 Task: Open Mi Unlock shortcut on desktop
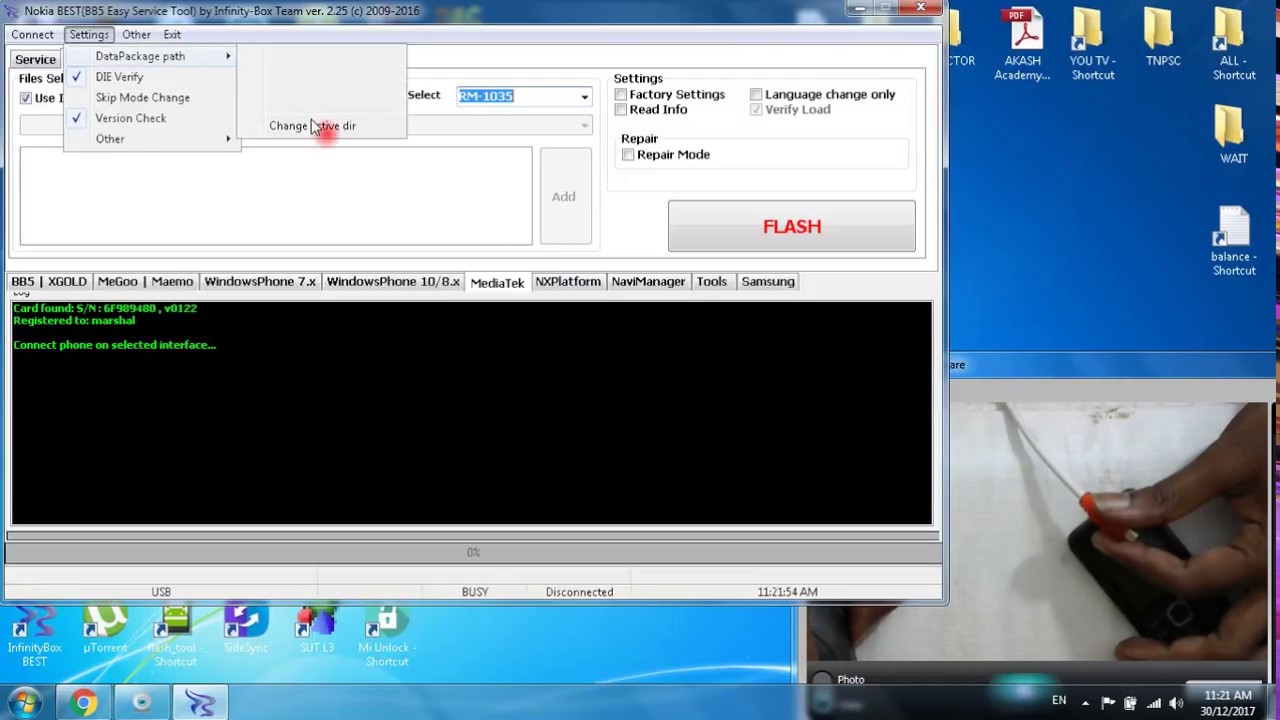point(387,637)
